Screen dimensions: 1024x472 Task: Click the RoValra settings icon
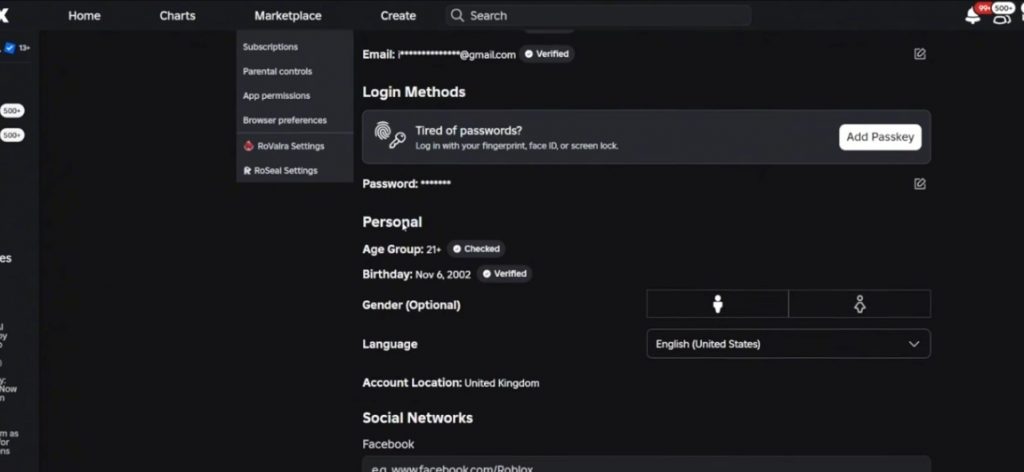point(248,146)
